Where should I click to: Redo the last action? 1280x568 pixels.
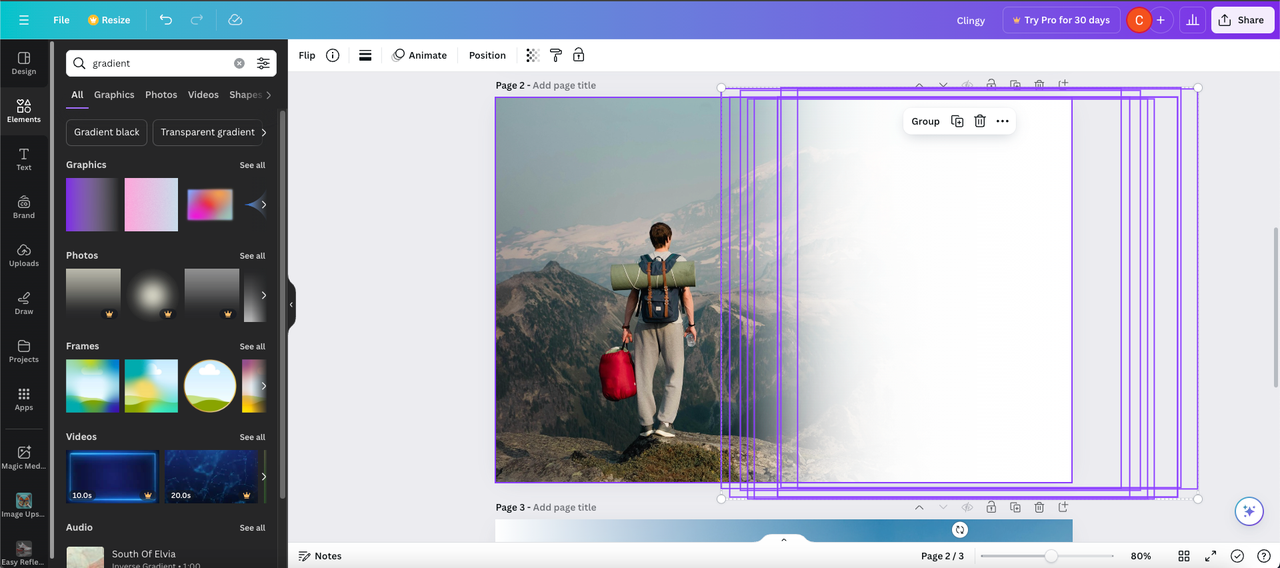(197, 20)
